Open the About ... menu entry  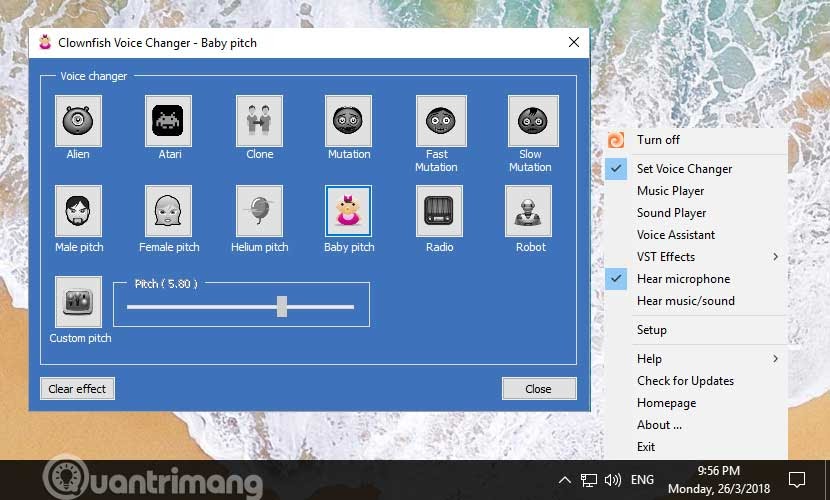(696, 425)
